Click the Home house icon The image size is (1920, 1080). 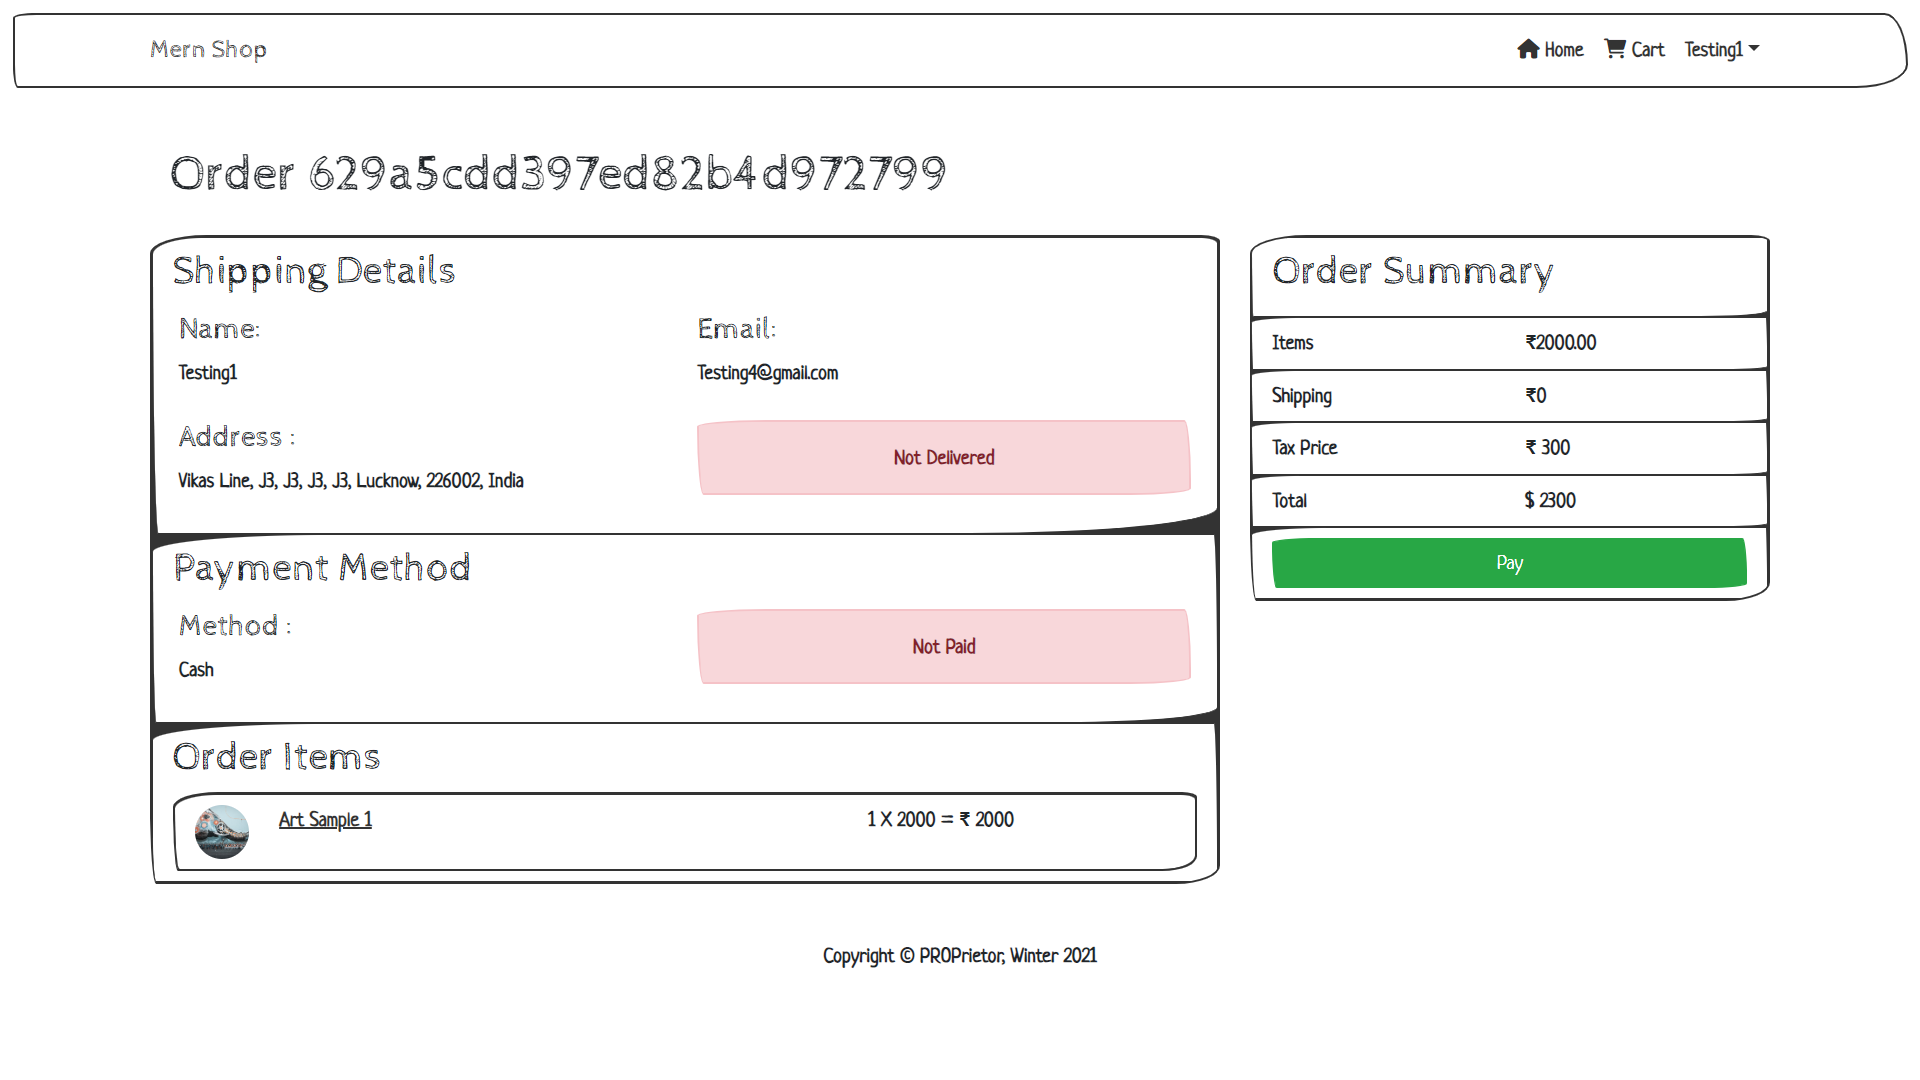pyautogui.click(x=1527, y=49)
